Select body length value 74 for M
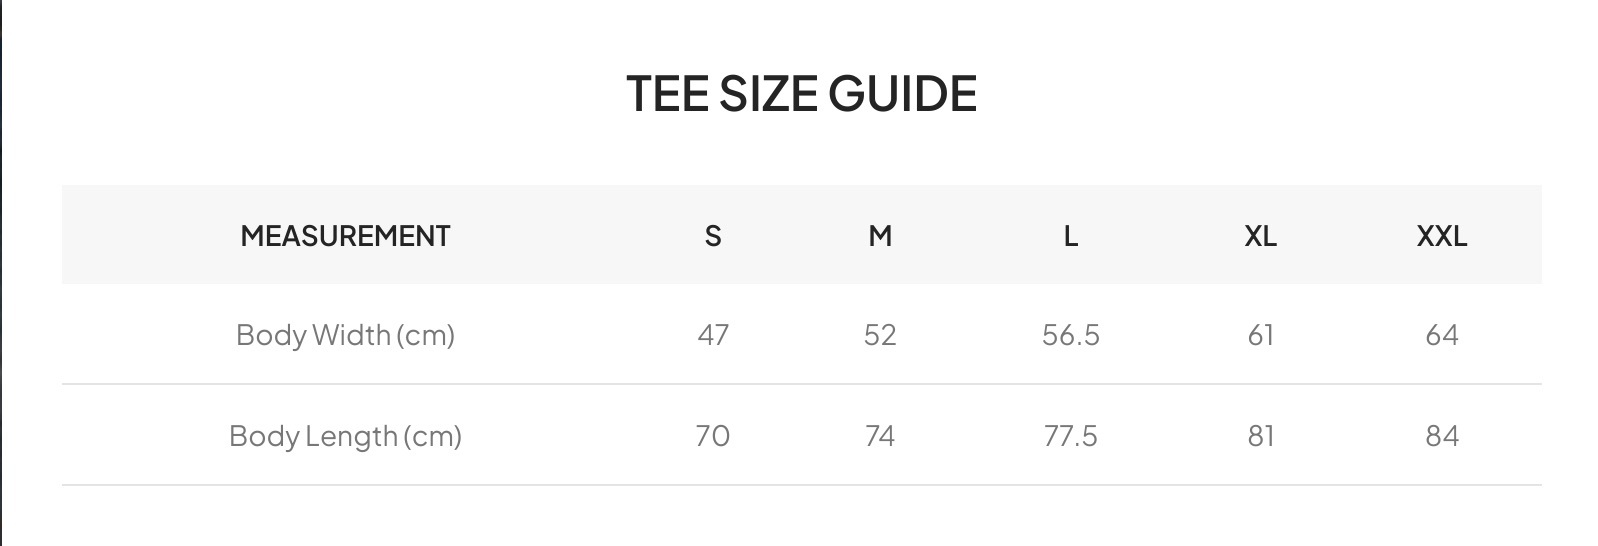Image resolution: width=1598 pixels, height=546 pixels. click(x=880, y=436)
